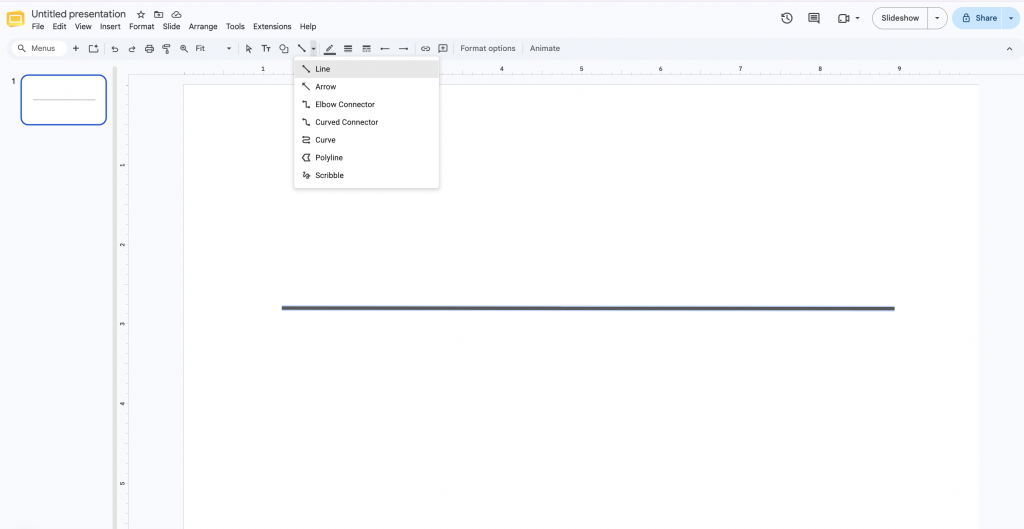Open the comments panel icon
This screenshot has height=529, width=1024.
point(814,18)
